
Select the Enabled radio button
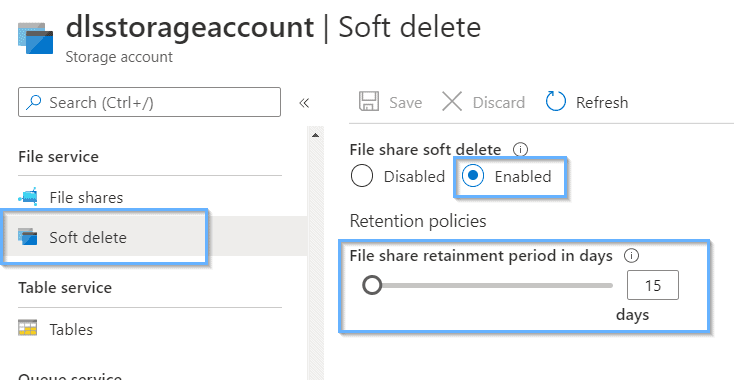click(x=473, y=176)
